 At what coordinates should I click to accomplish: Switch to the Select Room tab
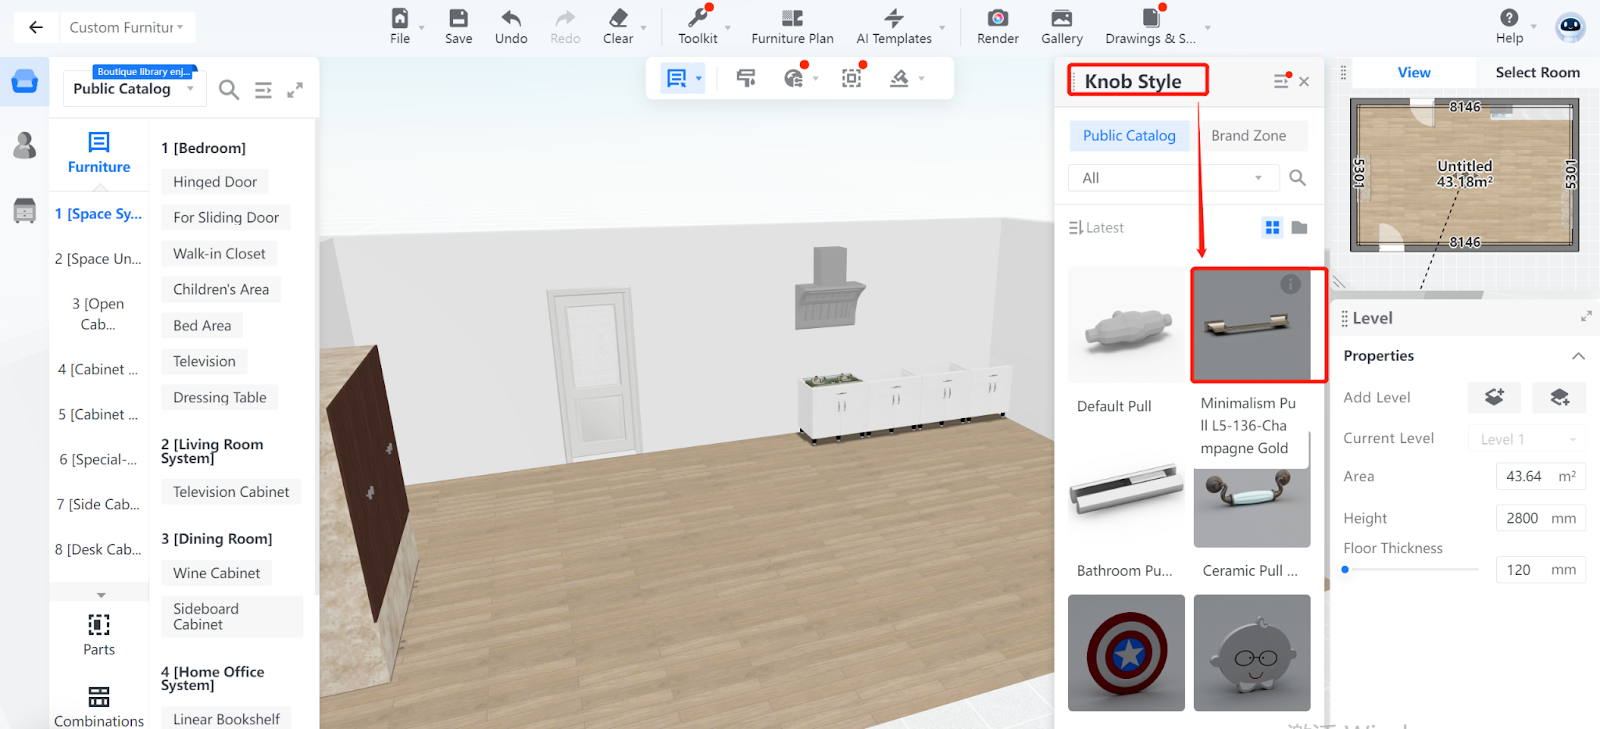coord(1537,72)
